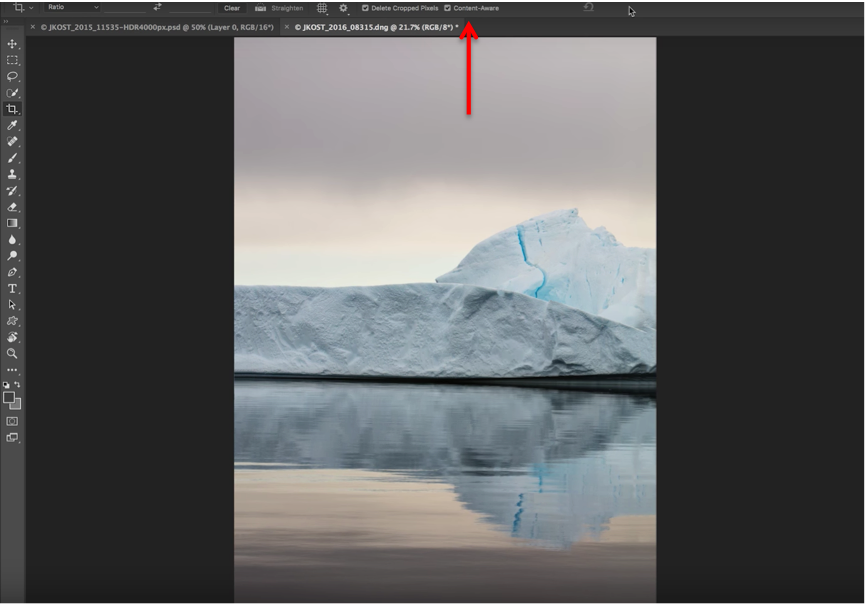Open the crop overlay grid options
The width and height of the screenshot is (865, 604).
pyautogui.click(x=322, y=8)
